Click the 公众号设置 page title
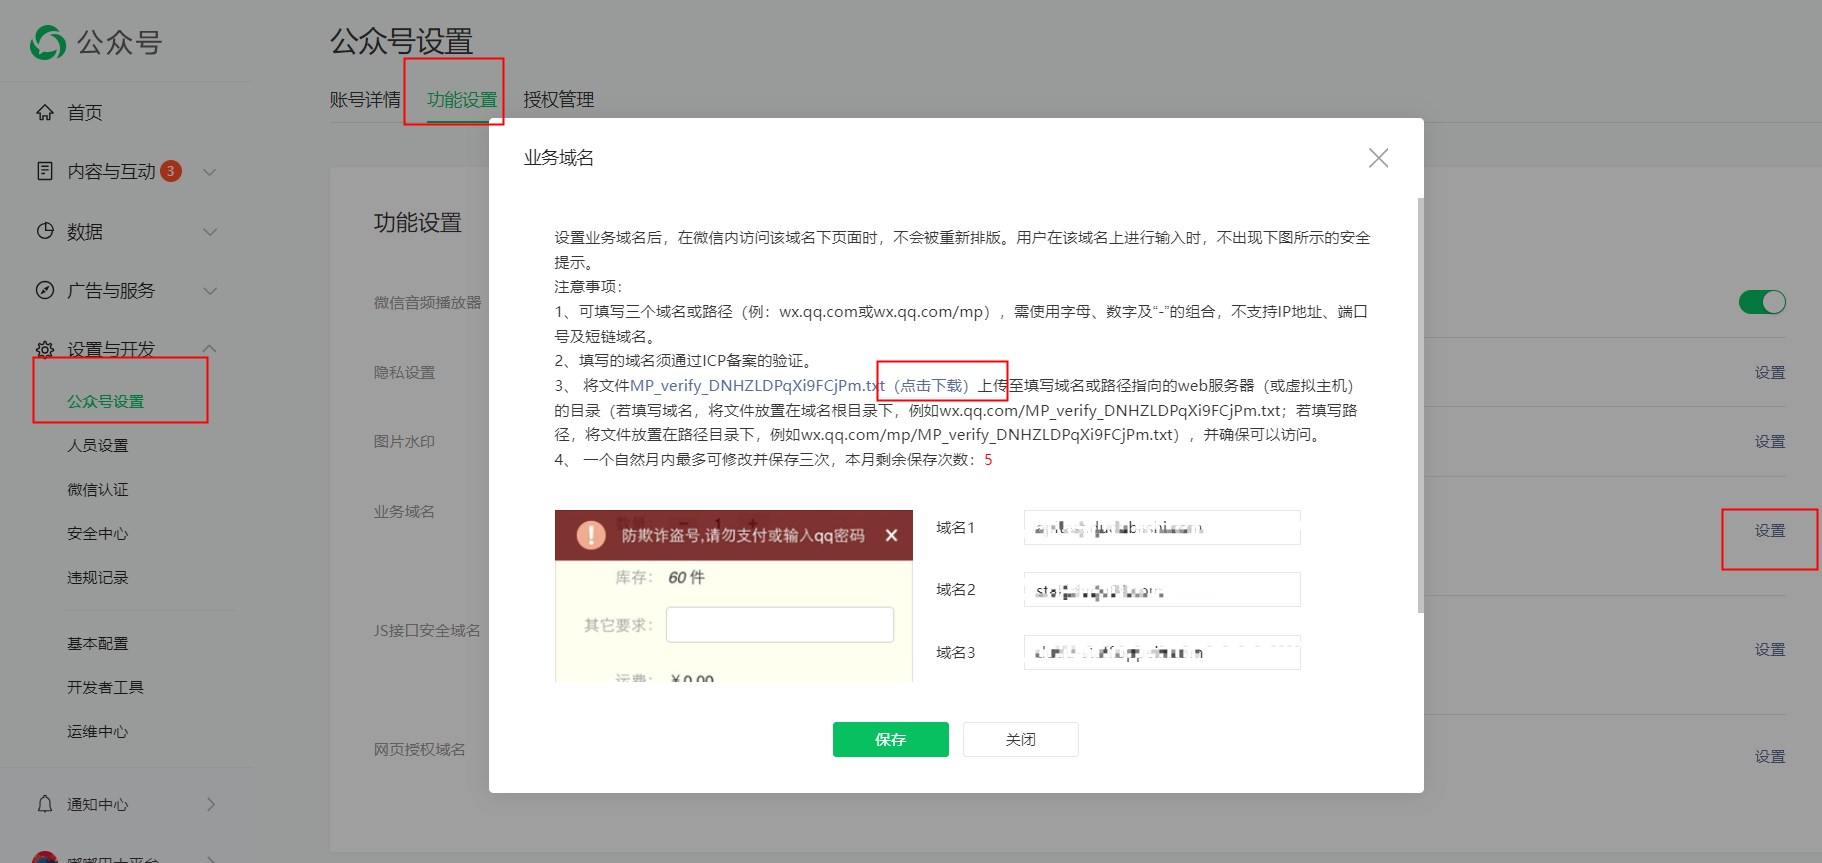1822x863 pixels. (x=402, y=42)
